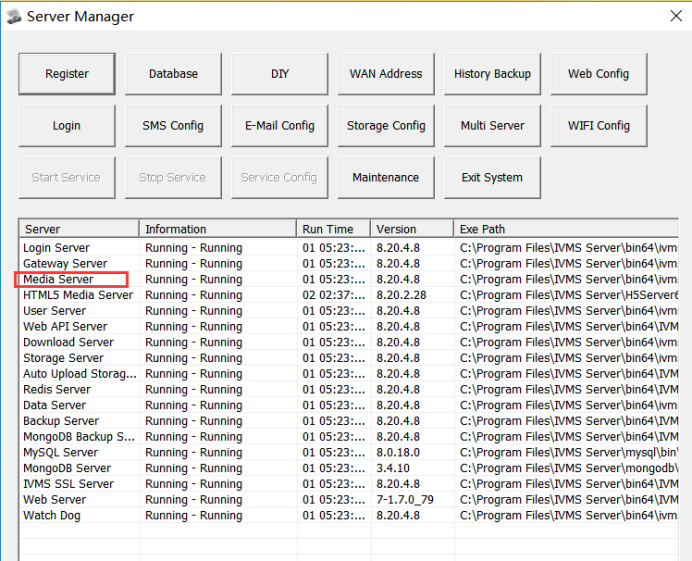
Task: Sort by the Exe Path column header
Action: [566, 229]
